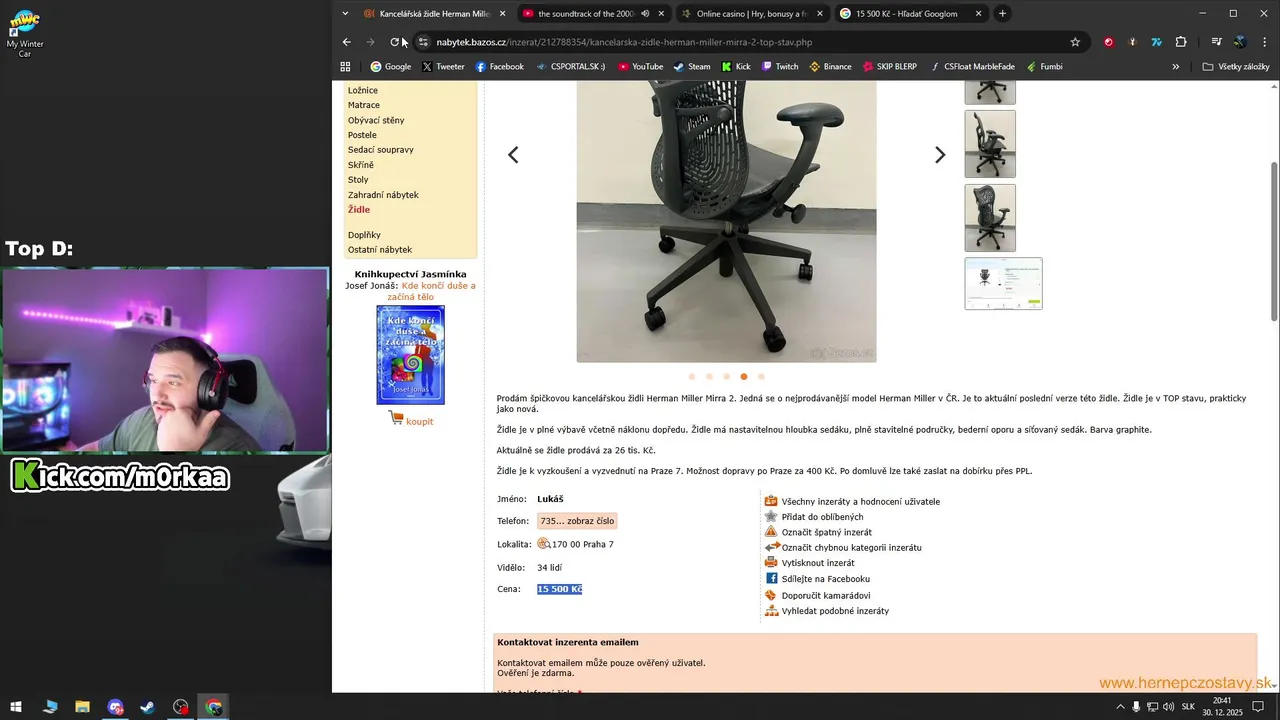Open the Binance bookmark
1280x720 pixels.
(830, 67)
